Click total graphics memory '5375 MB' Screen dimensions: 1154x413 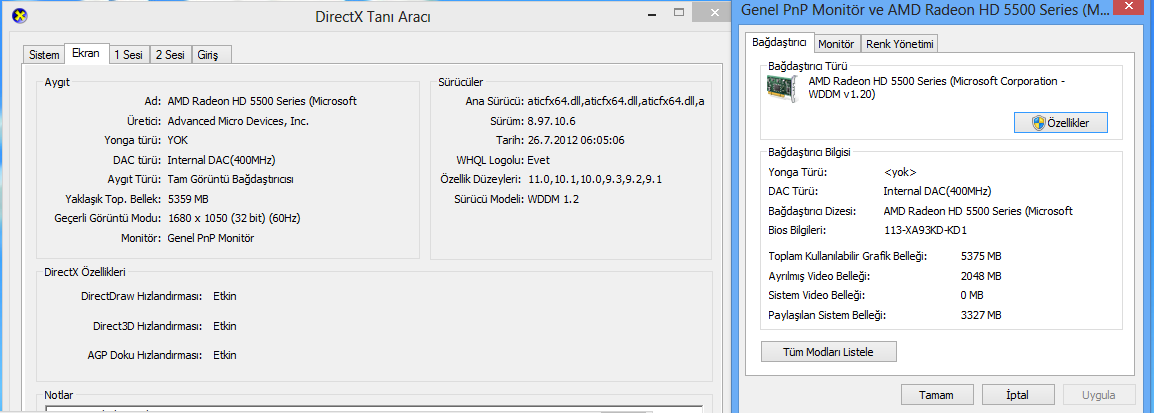981,256
